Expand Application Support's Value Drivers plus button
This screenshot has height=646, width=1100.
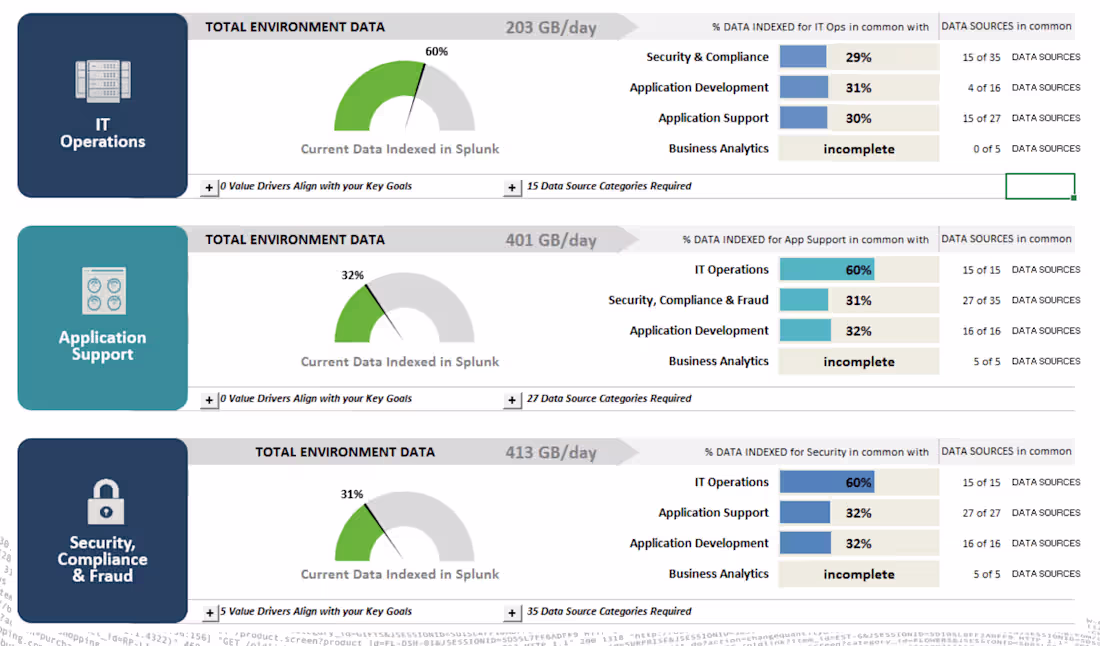click(211, 398)
